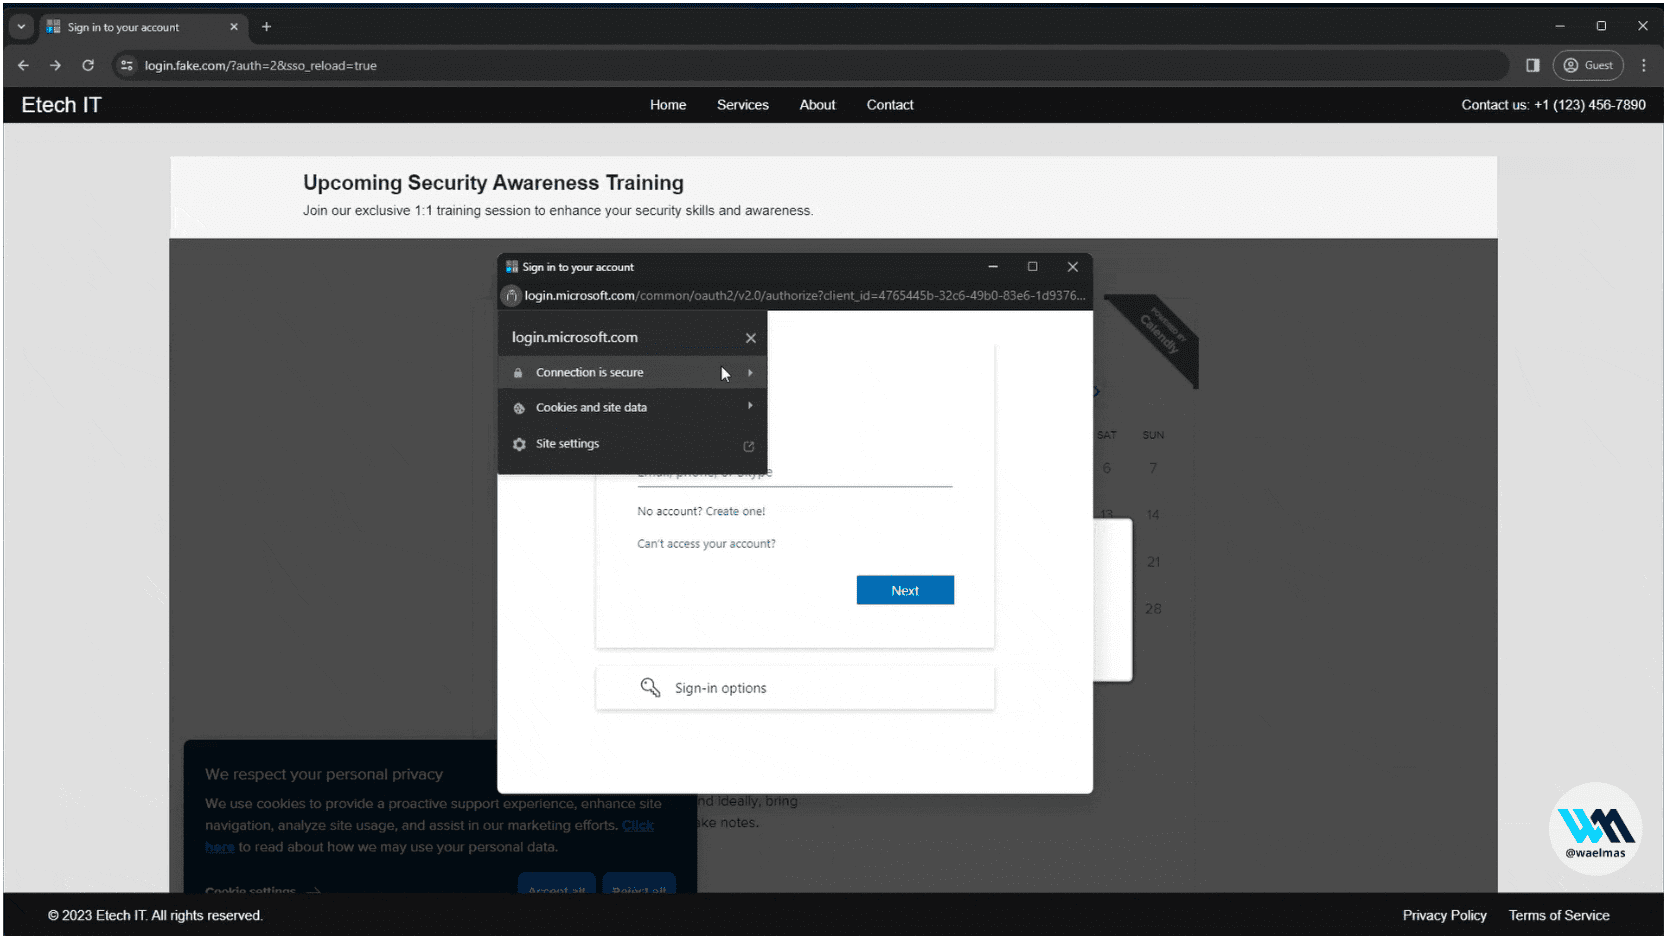The image size is (1666, 936).
Task: Open a new browser tab
Action: click(266, 27)
